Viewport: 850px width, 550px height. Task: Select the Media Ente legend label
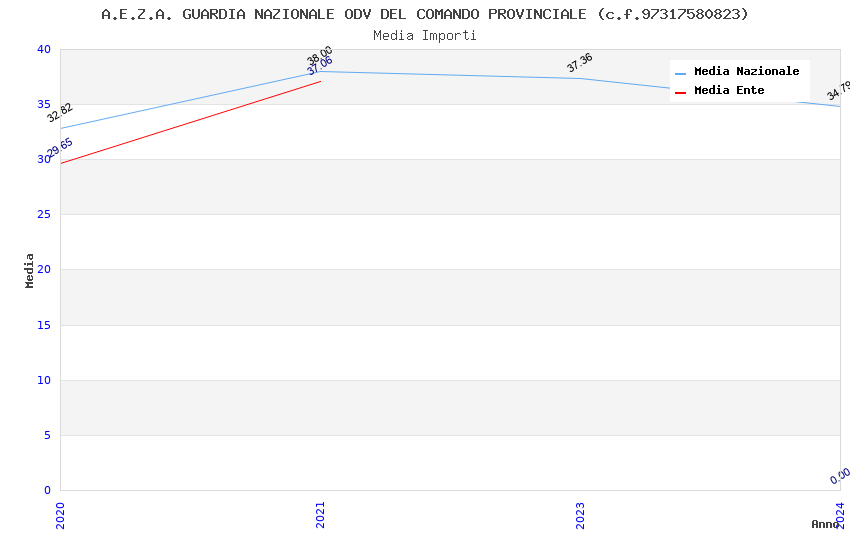[729, 90]
